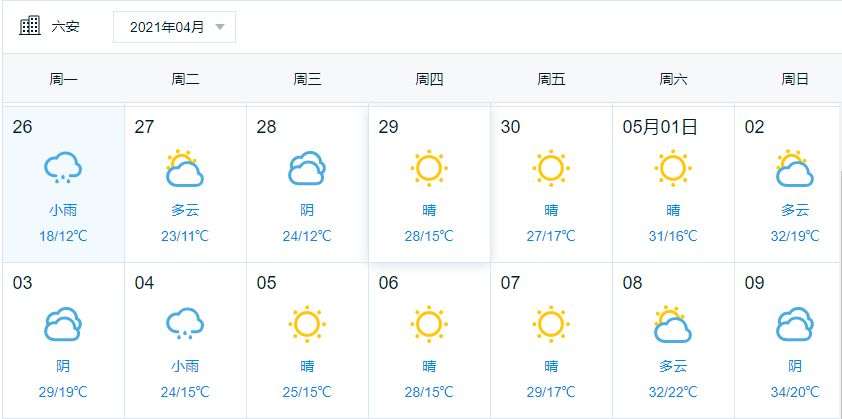Click the 周四 column header
The width and height of the screenshot is (842, 419).
(x=429, y=80)
